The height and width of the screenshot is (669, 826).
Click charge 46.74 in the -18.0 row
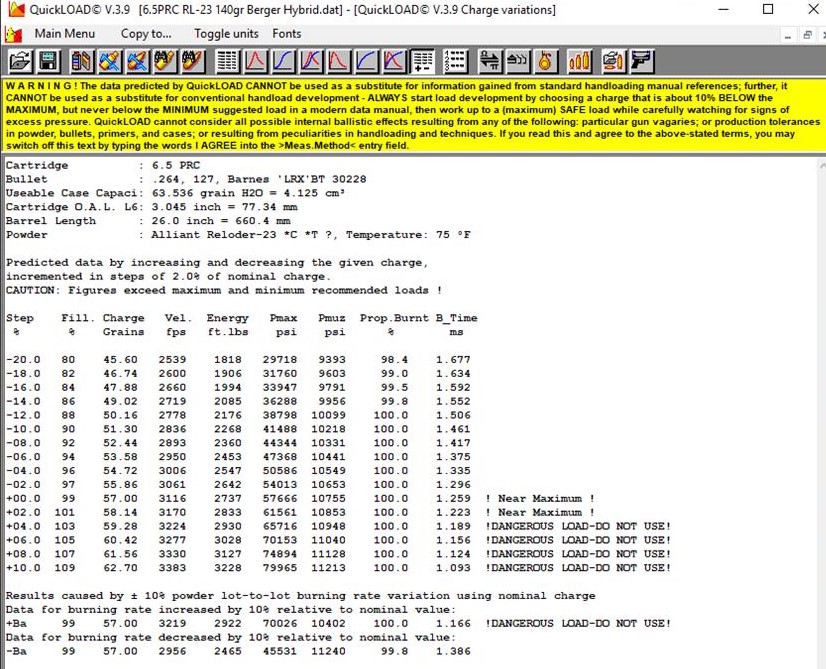pos(120,373)
